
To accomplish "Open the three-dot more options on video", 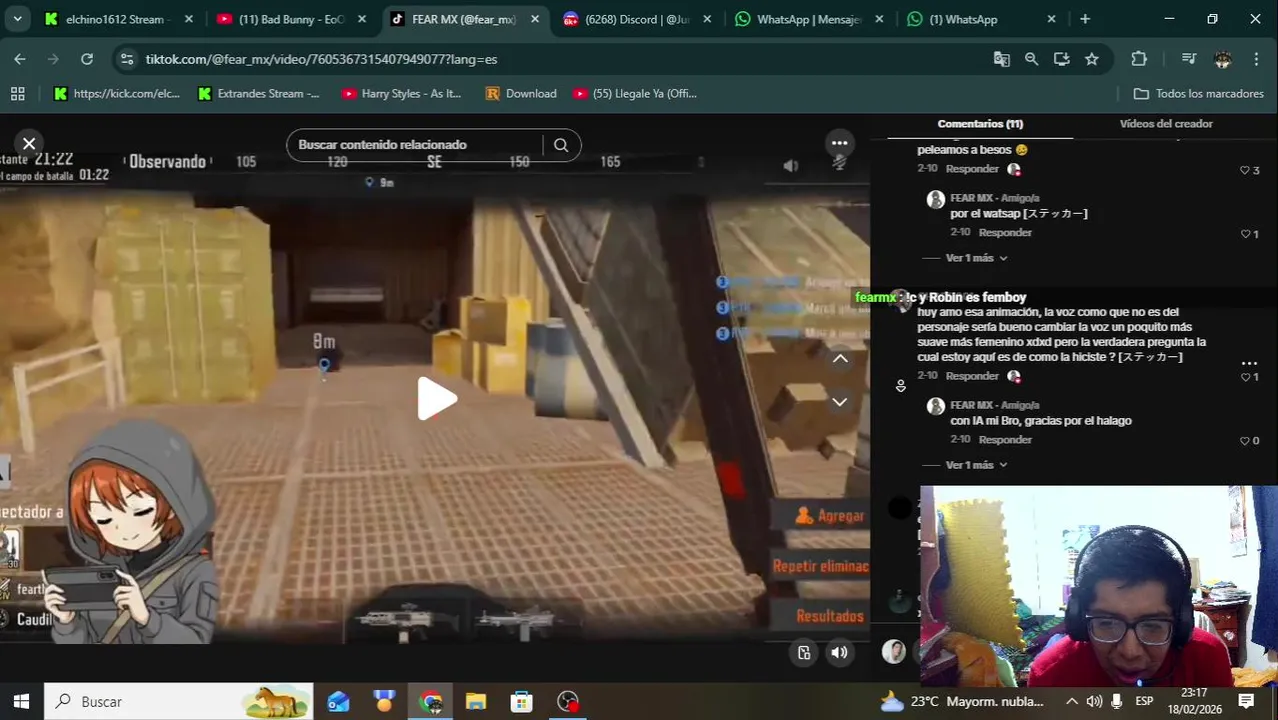I will 840,143.
